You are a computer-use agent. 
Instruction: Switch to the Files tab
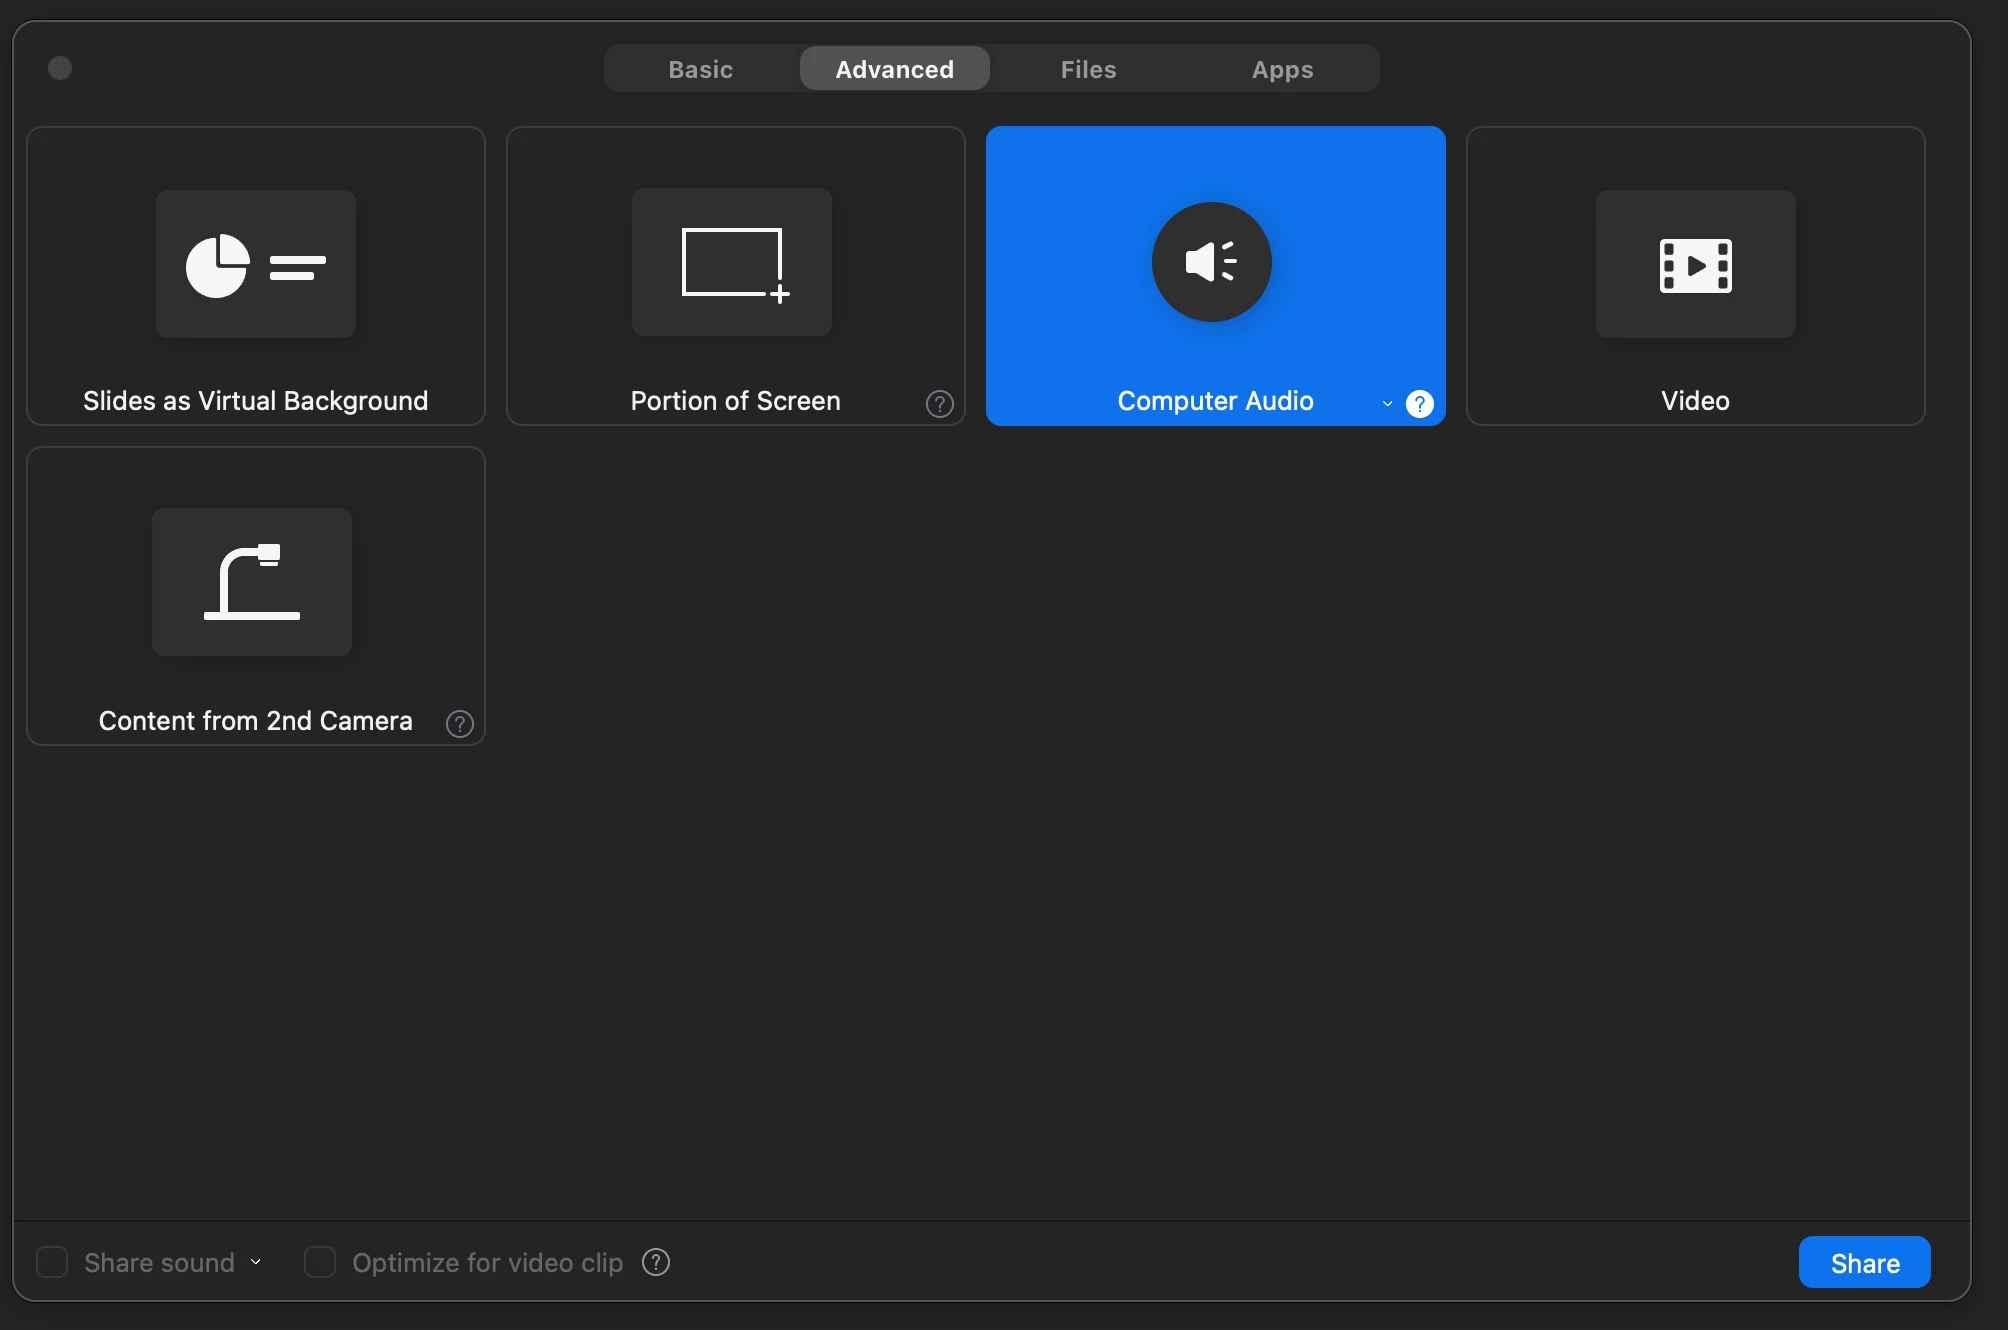pos(1088,69)
